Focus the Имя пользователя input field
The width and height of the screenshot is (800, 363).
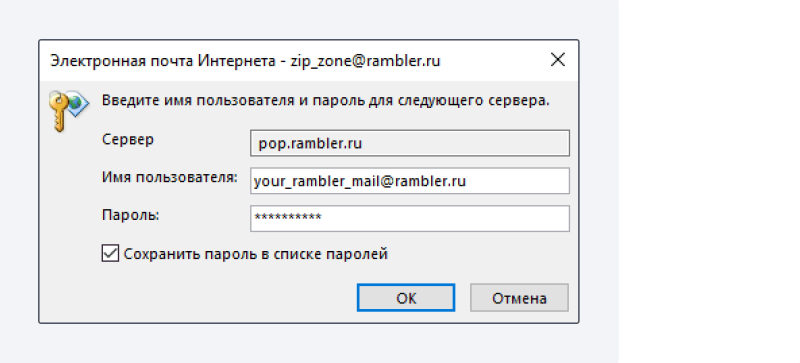pos(410,181)
